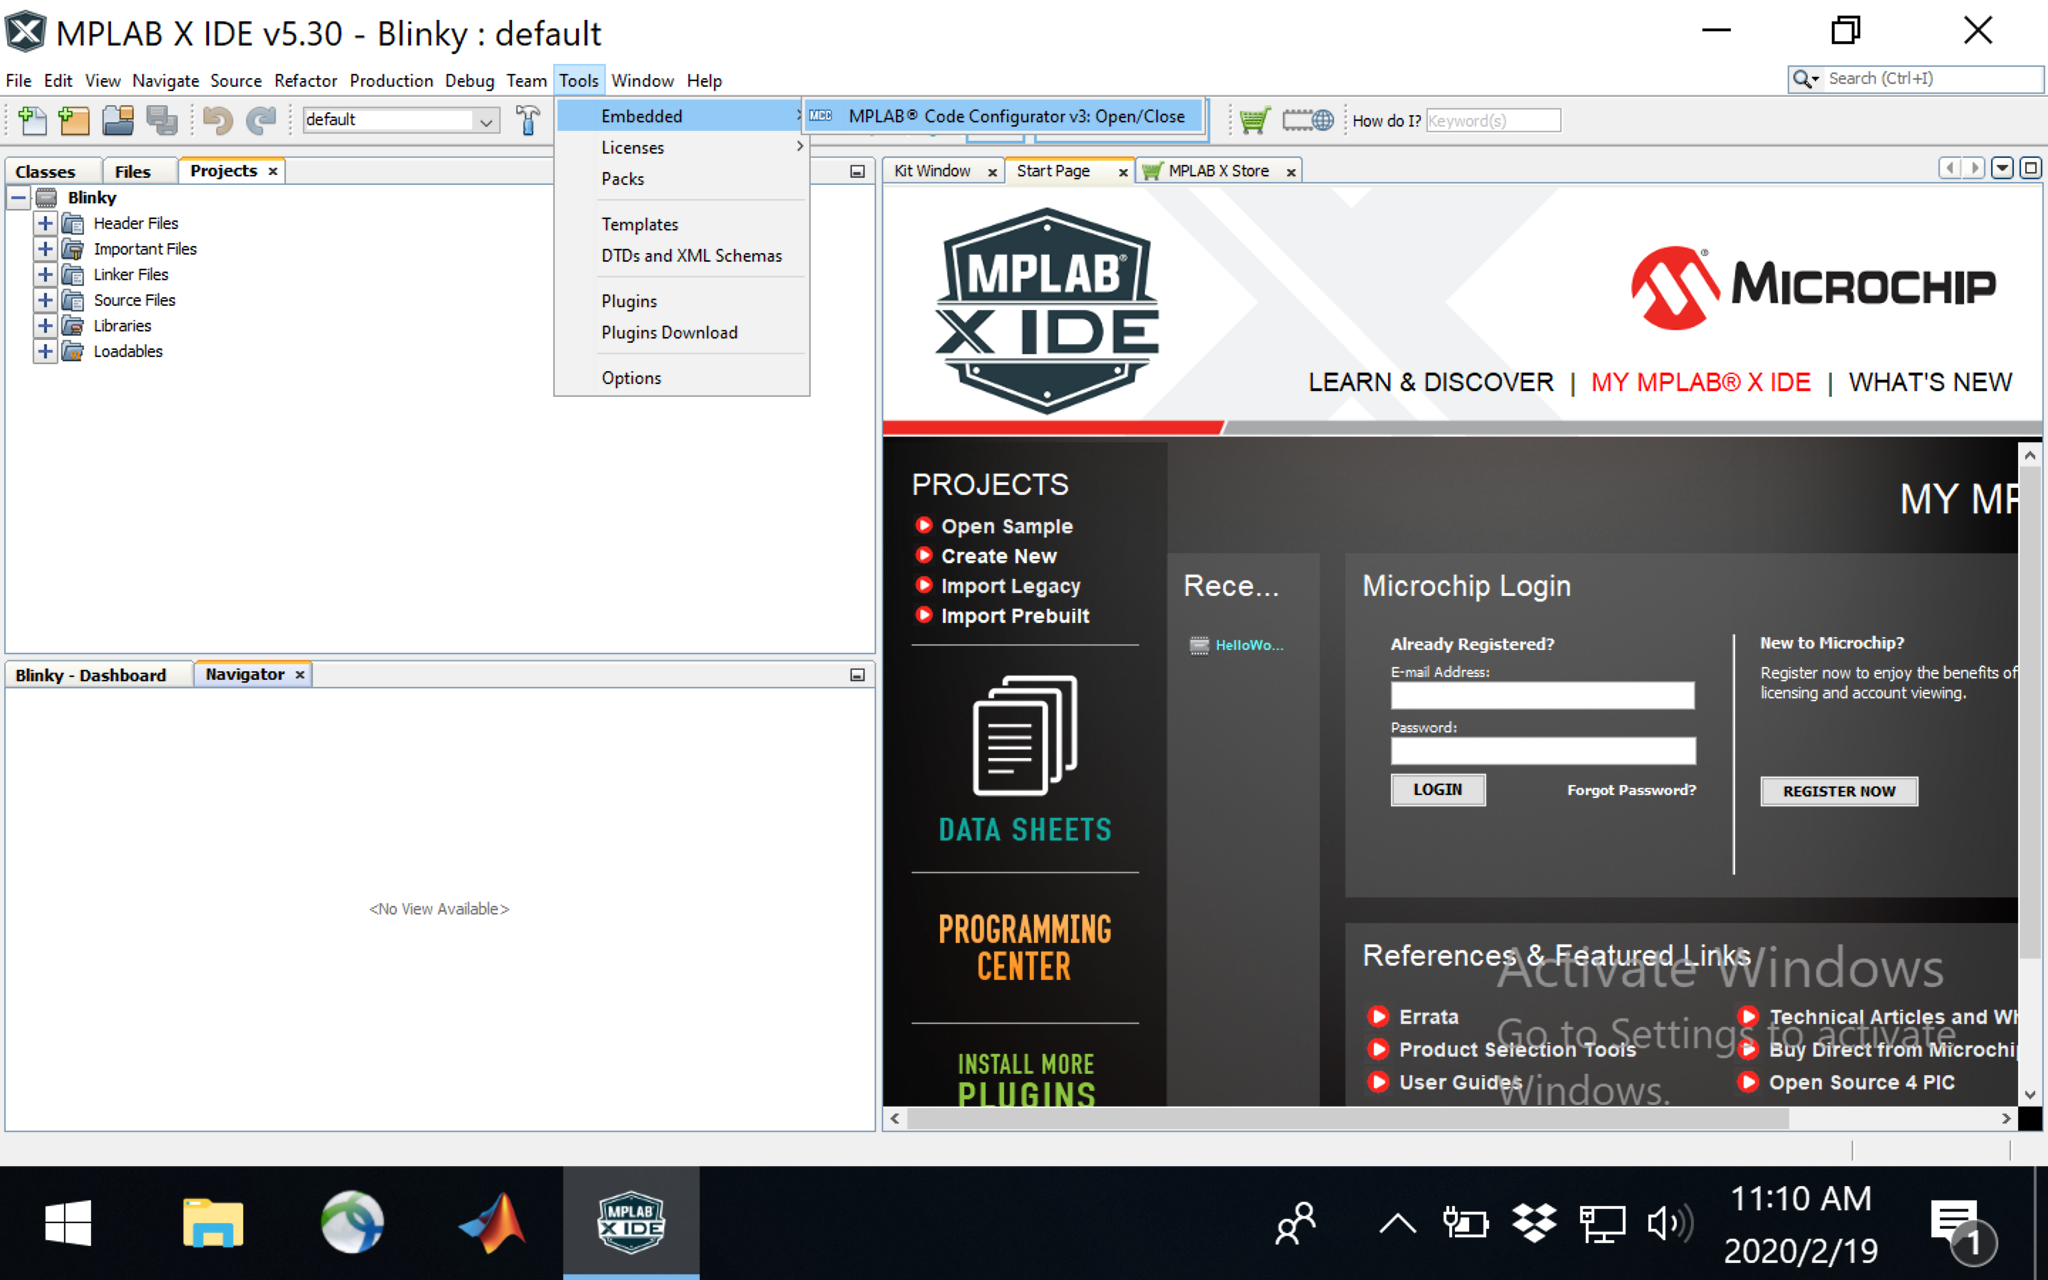
Task: Launch MATLAB from the taskbar
Action: point(491,1222)
